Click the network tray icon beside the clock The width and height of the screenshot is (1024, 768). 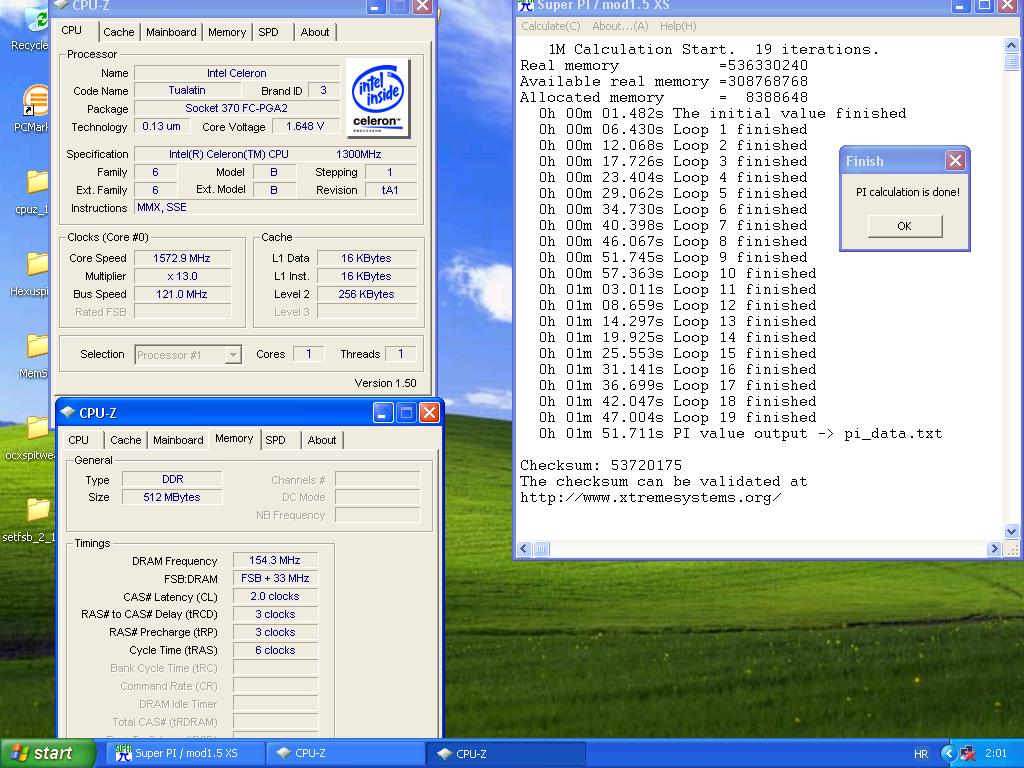[968, 754]
